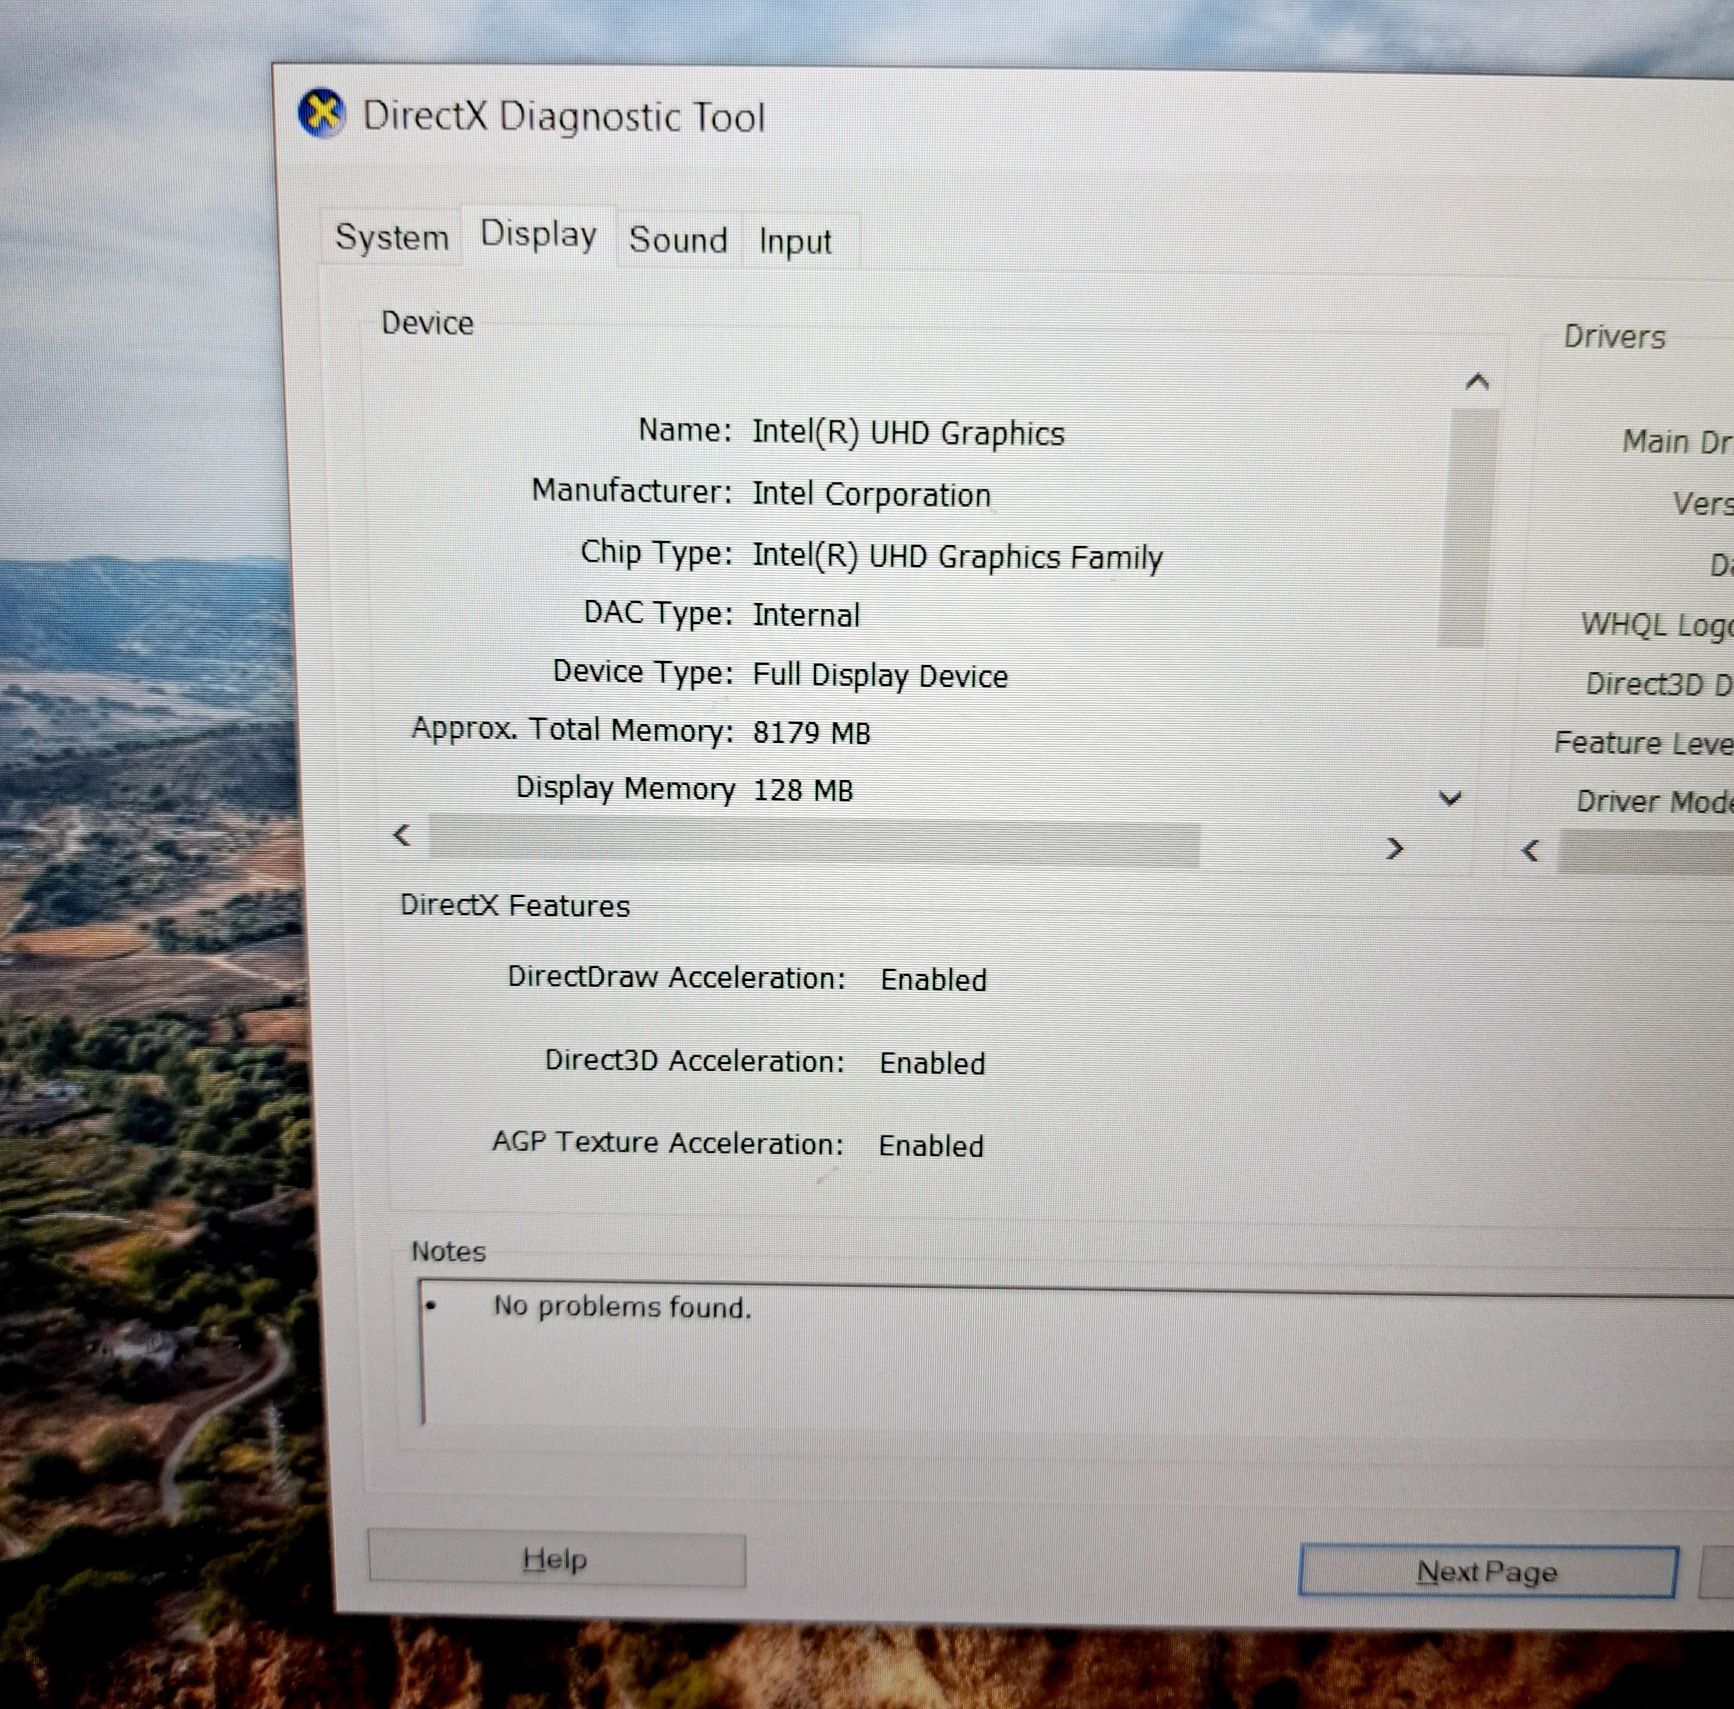This screenshot has width=1734, height=1709.
Task: Select the 'Intel(R) UHD Graphics' name value
Action: tap(908, 433)
